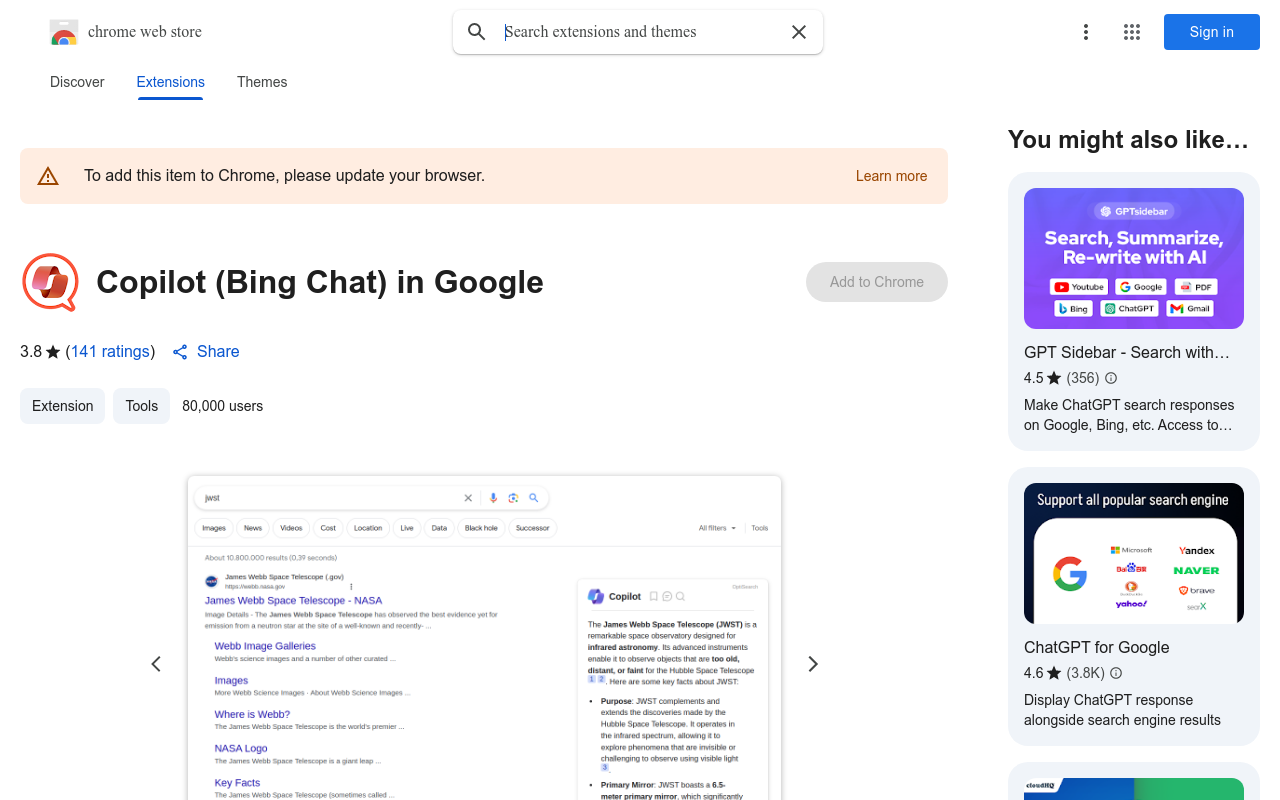
Task: Click the Copilot extension logo
Action: pyautogui.click(x=50, y=282)
